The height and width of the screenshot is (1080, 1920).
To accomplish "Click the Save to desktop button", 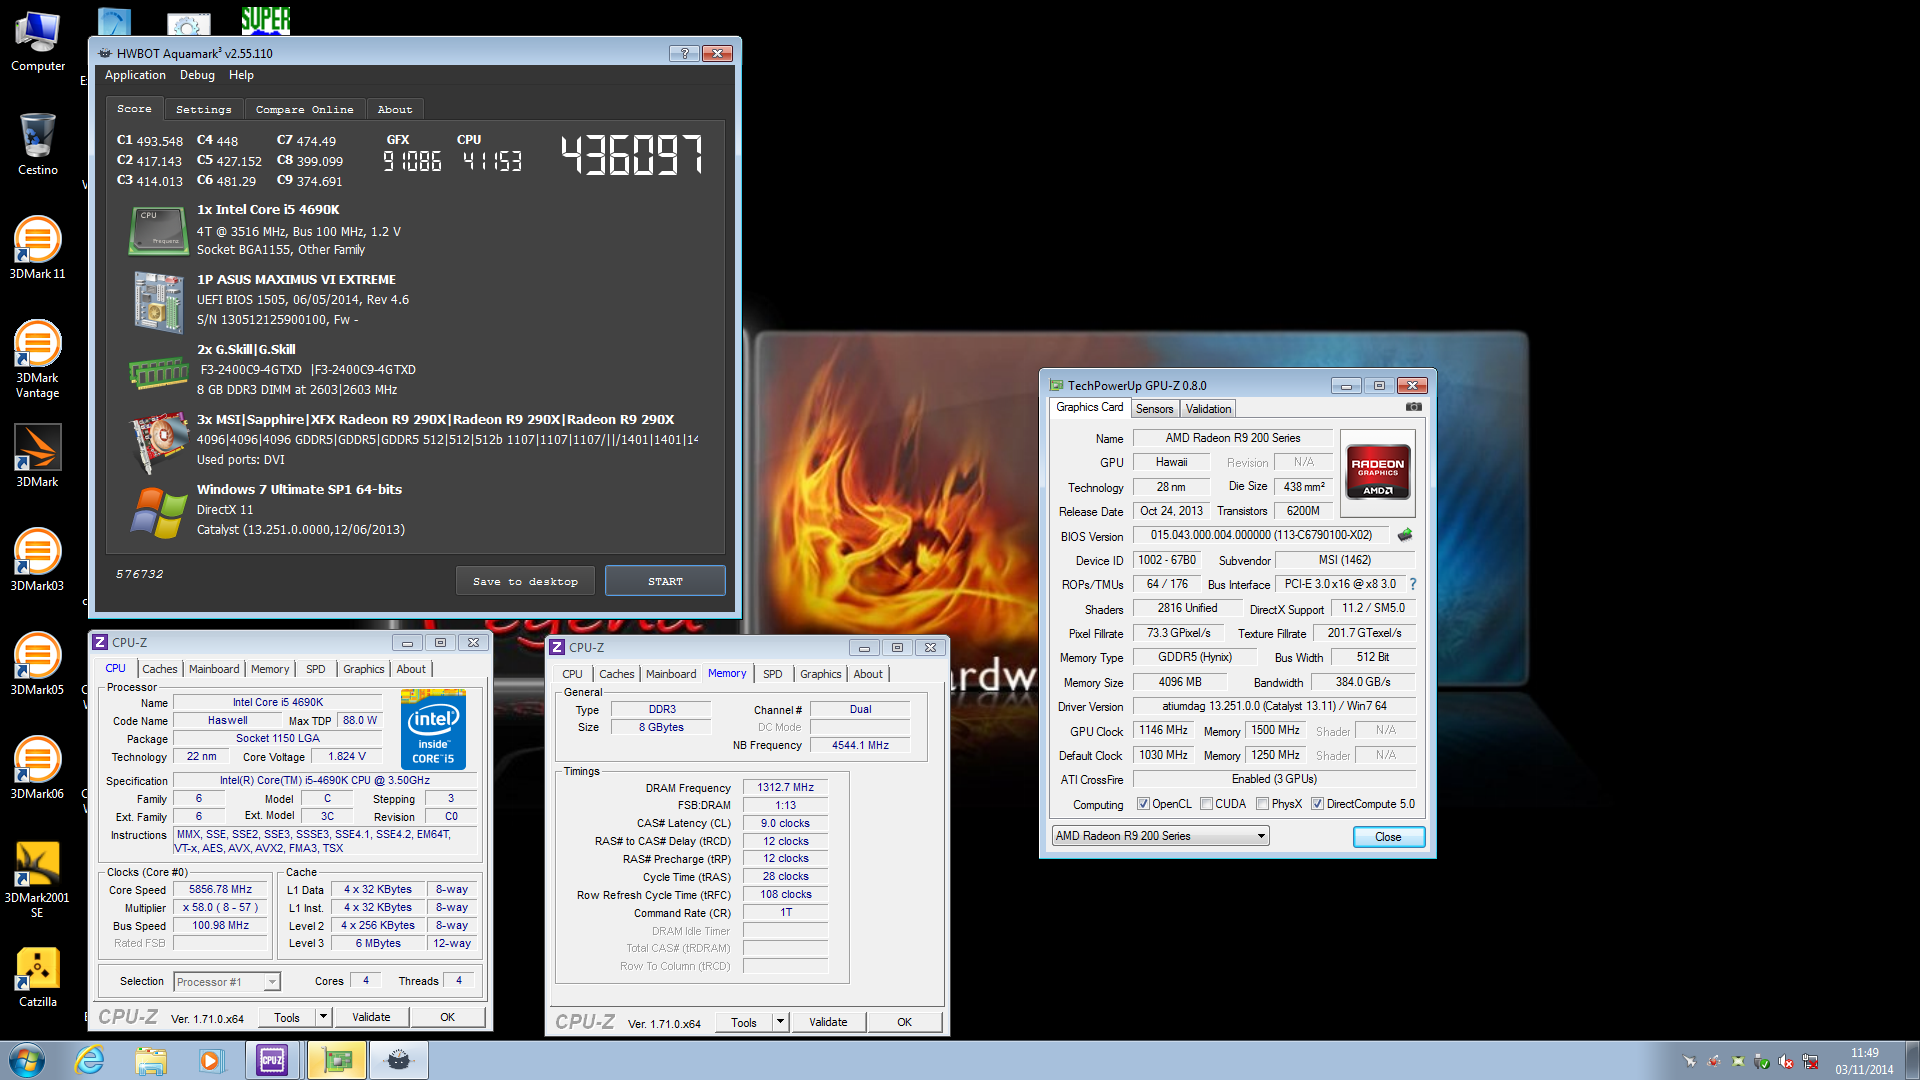I will pyautogui.click(x=525, y=581).
